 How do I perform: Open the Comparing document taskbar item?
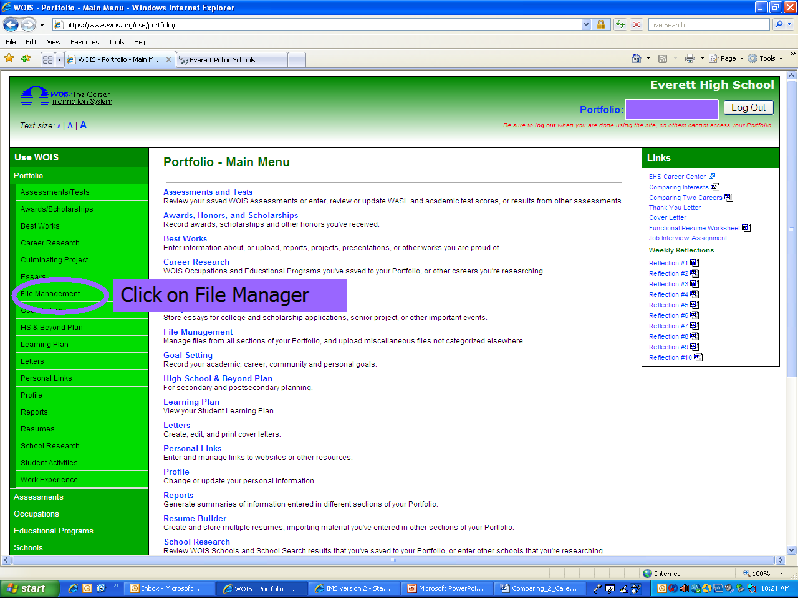(x=538, y=588)
